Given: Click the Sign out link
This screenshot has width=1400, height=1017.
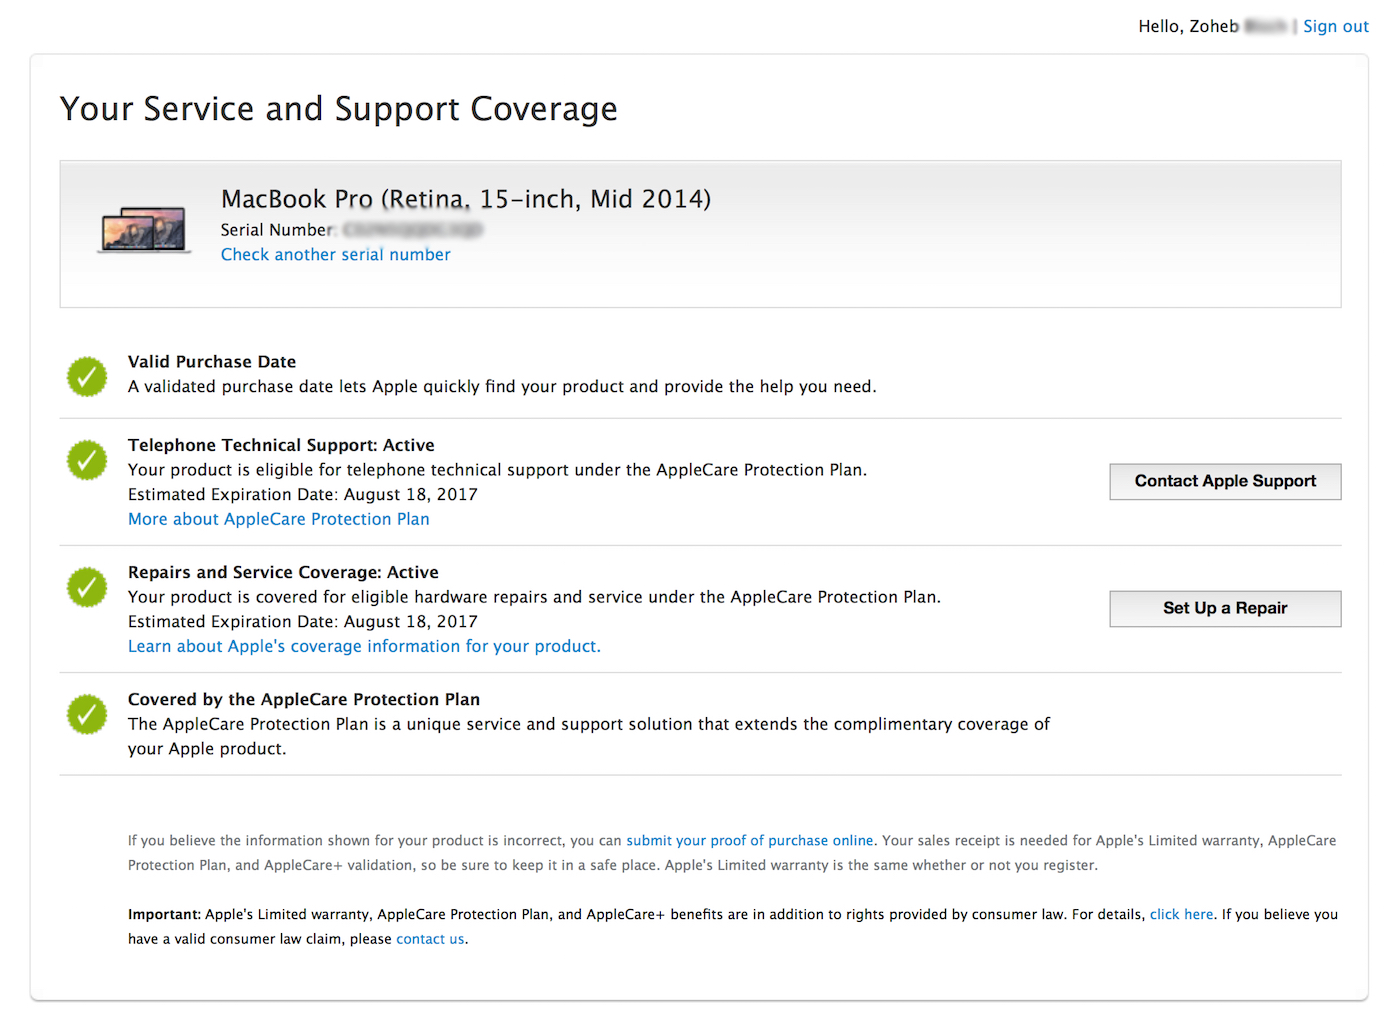Looking at the screenshot, I should click(1335, 26).
